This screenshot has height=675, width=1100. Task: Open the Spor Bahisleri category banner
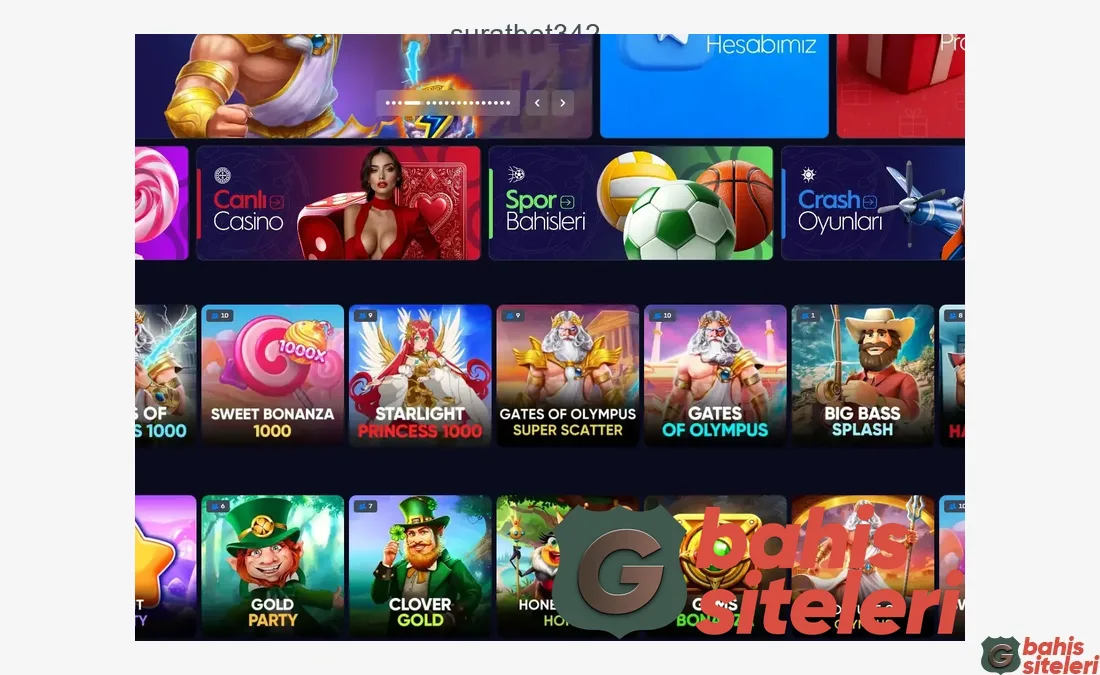click(631, 203)
